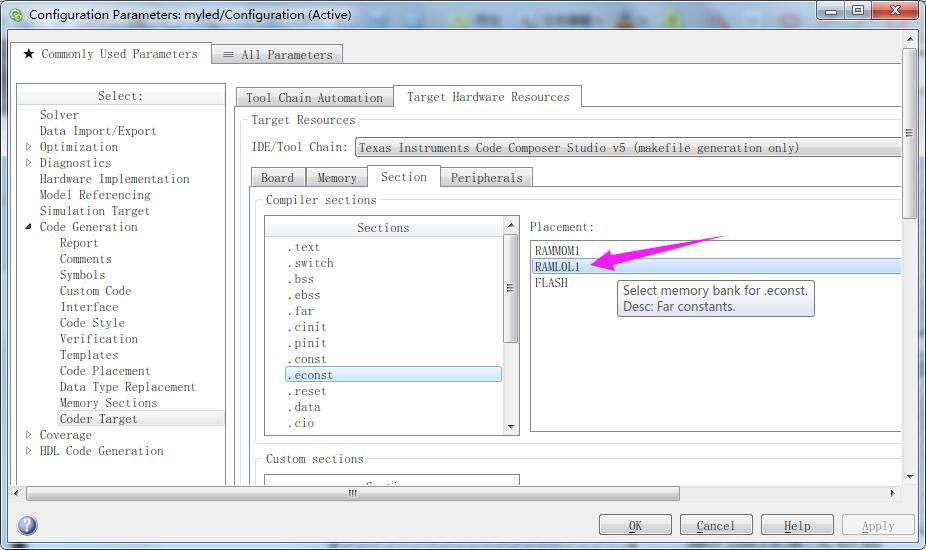Viewport: 926px width, 550px height.
Task: Select Custom Code in the tree
Action: point(96,291)
